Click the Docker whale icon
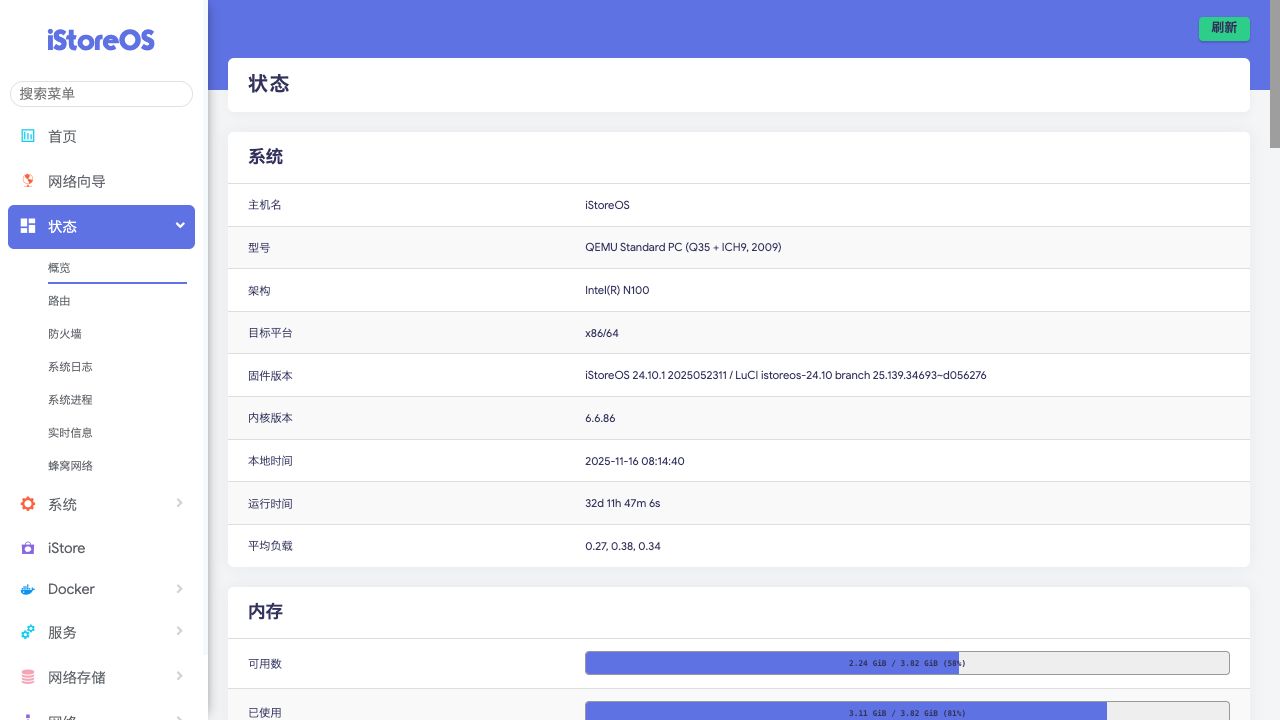 click(28, 590)
